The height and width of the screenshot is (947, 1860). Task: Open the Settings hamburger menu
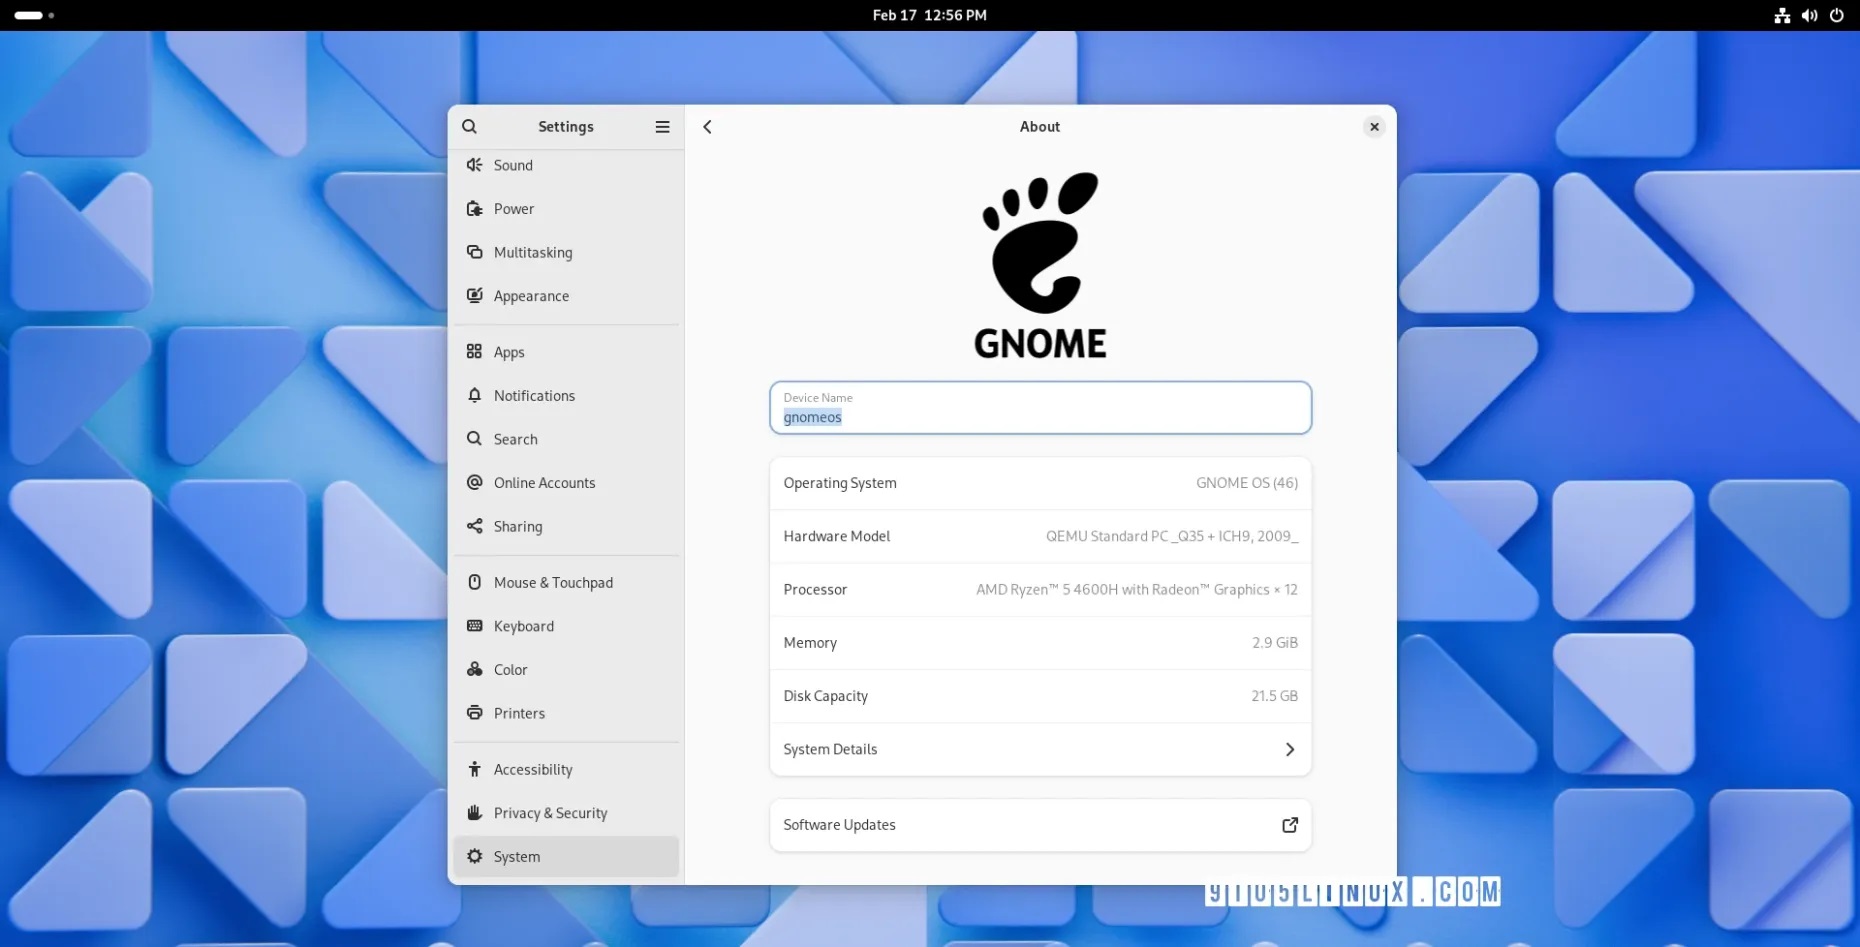click(662, 127)
